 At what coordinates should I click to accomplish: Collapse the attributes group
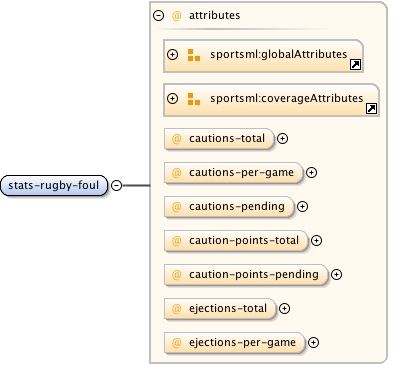point(159,15)
